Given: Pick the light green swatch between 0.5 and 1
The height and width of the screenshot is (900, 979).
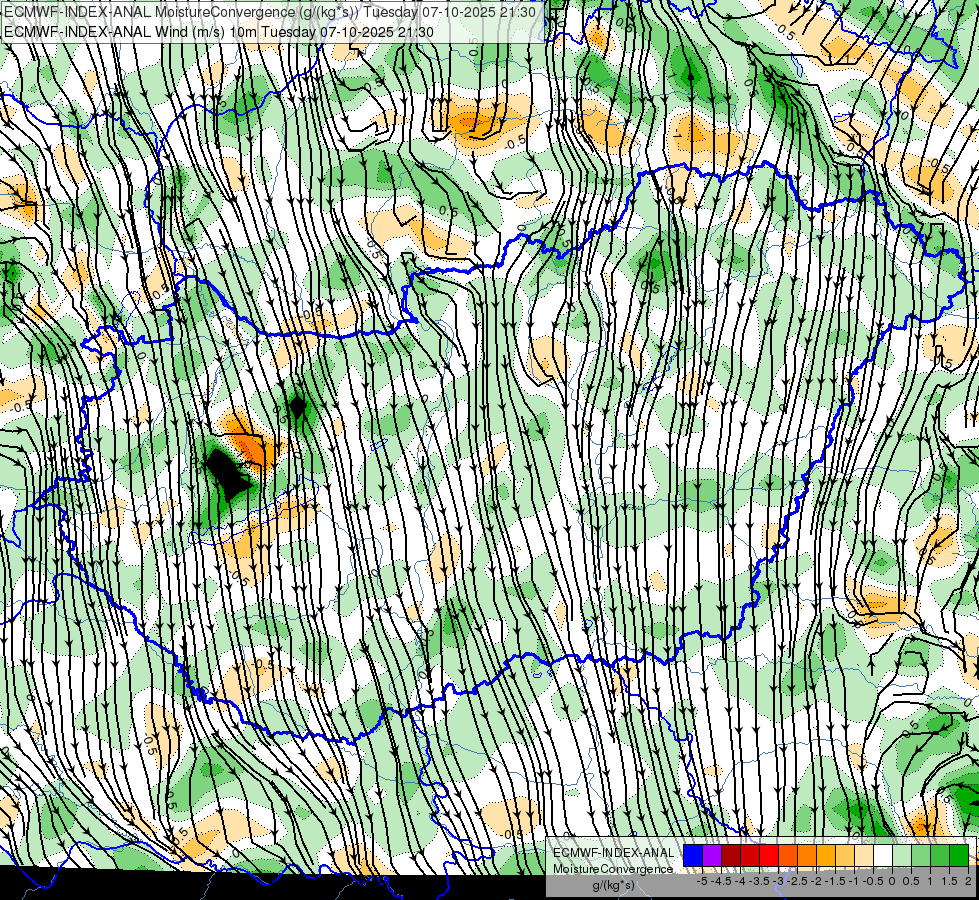Looking at the screenshot, I should [921, 855].
